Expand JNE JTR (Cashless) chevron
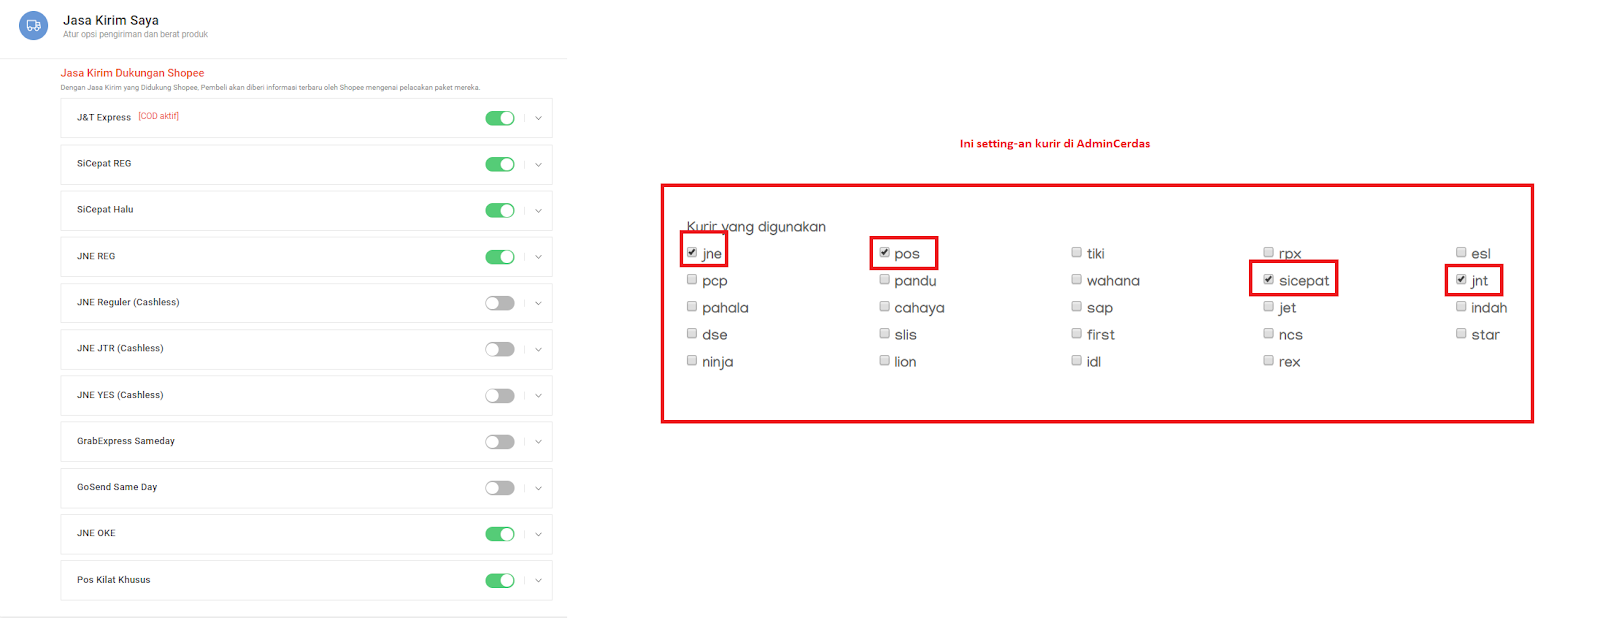This screenshot has height=618, width=1600. (538, 349)
